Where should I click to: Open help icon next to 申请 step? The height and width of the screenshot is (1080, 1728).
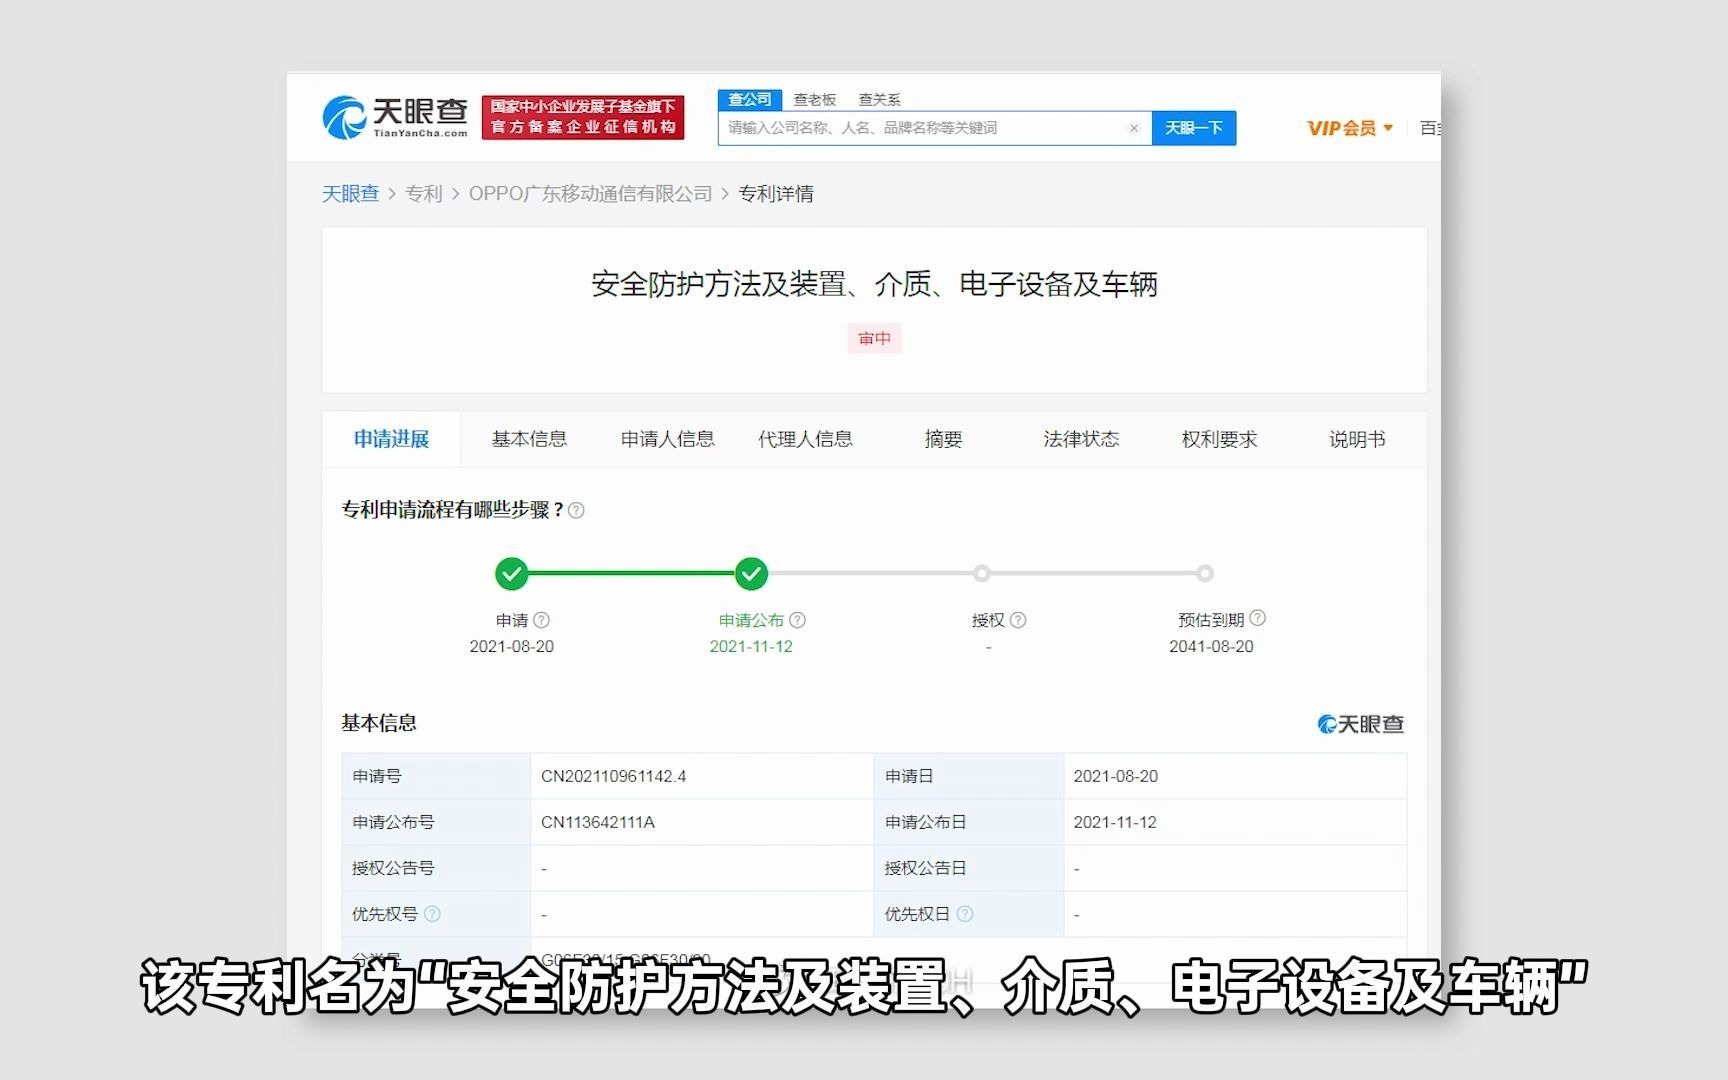tap(541, 620)
